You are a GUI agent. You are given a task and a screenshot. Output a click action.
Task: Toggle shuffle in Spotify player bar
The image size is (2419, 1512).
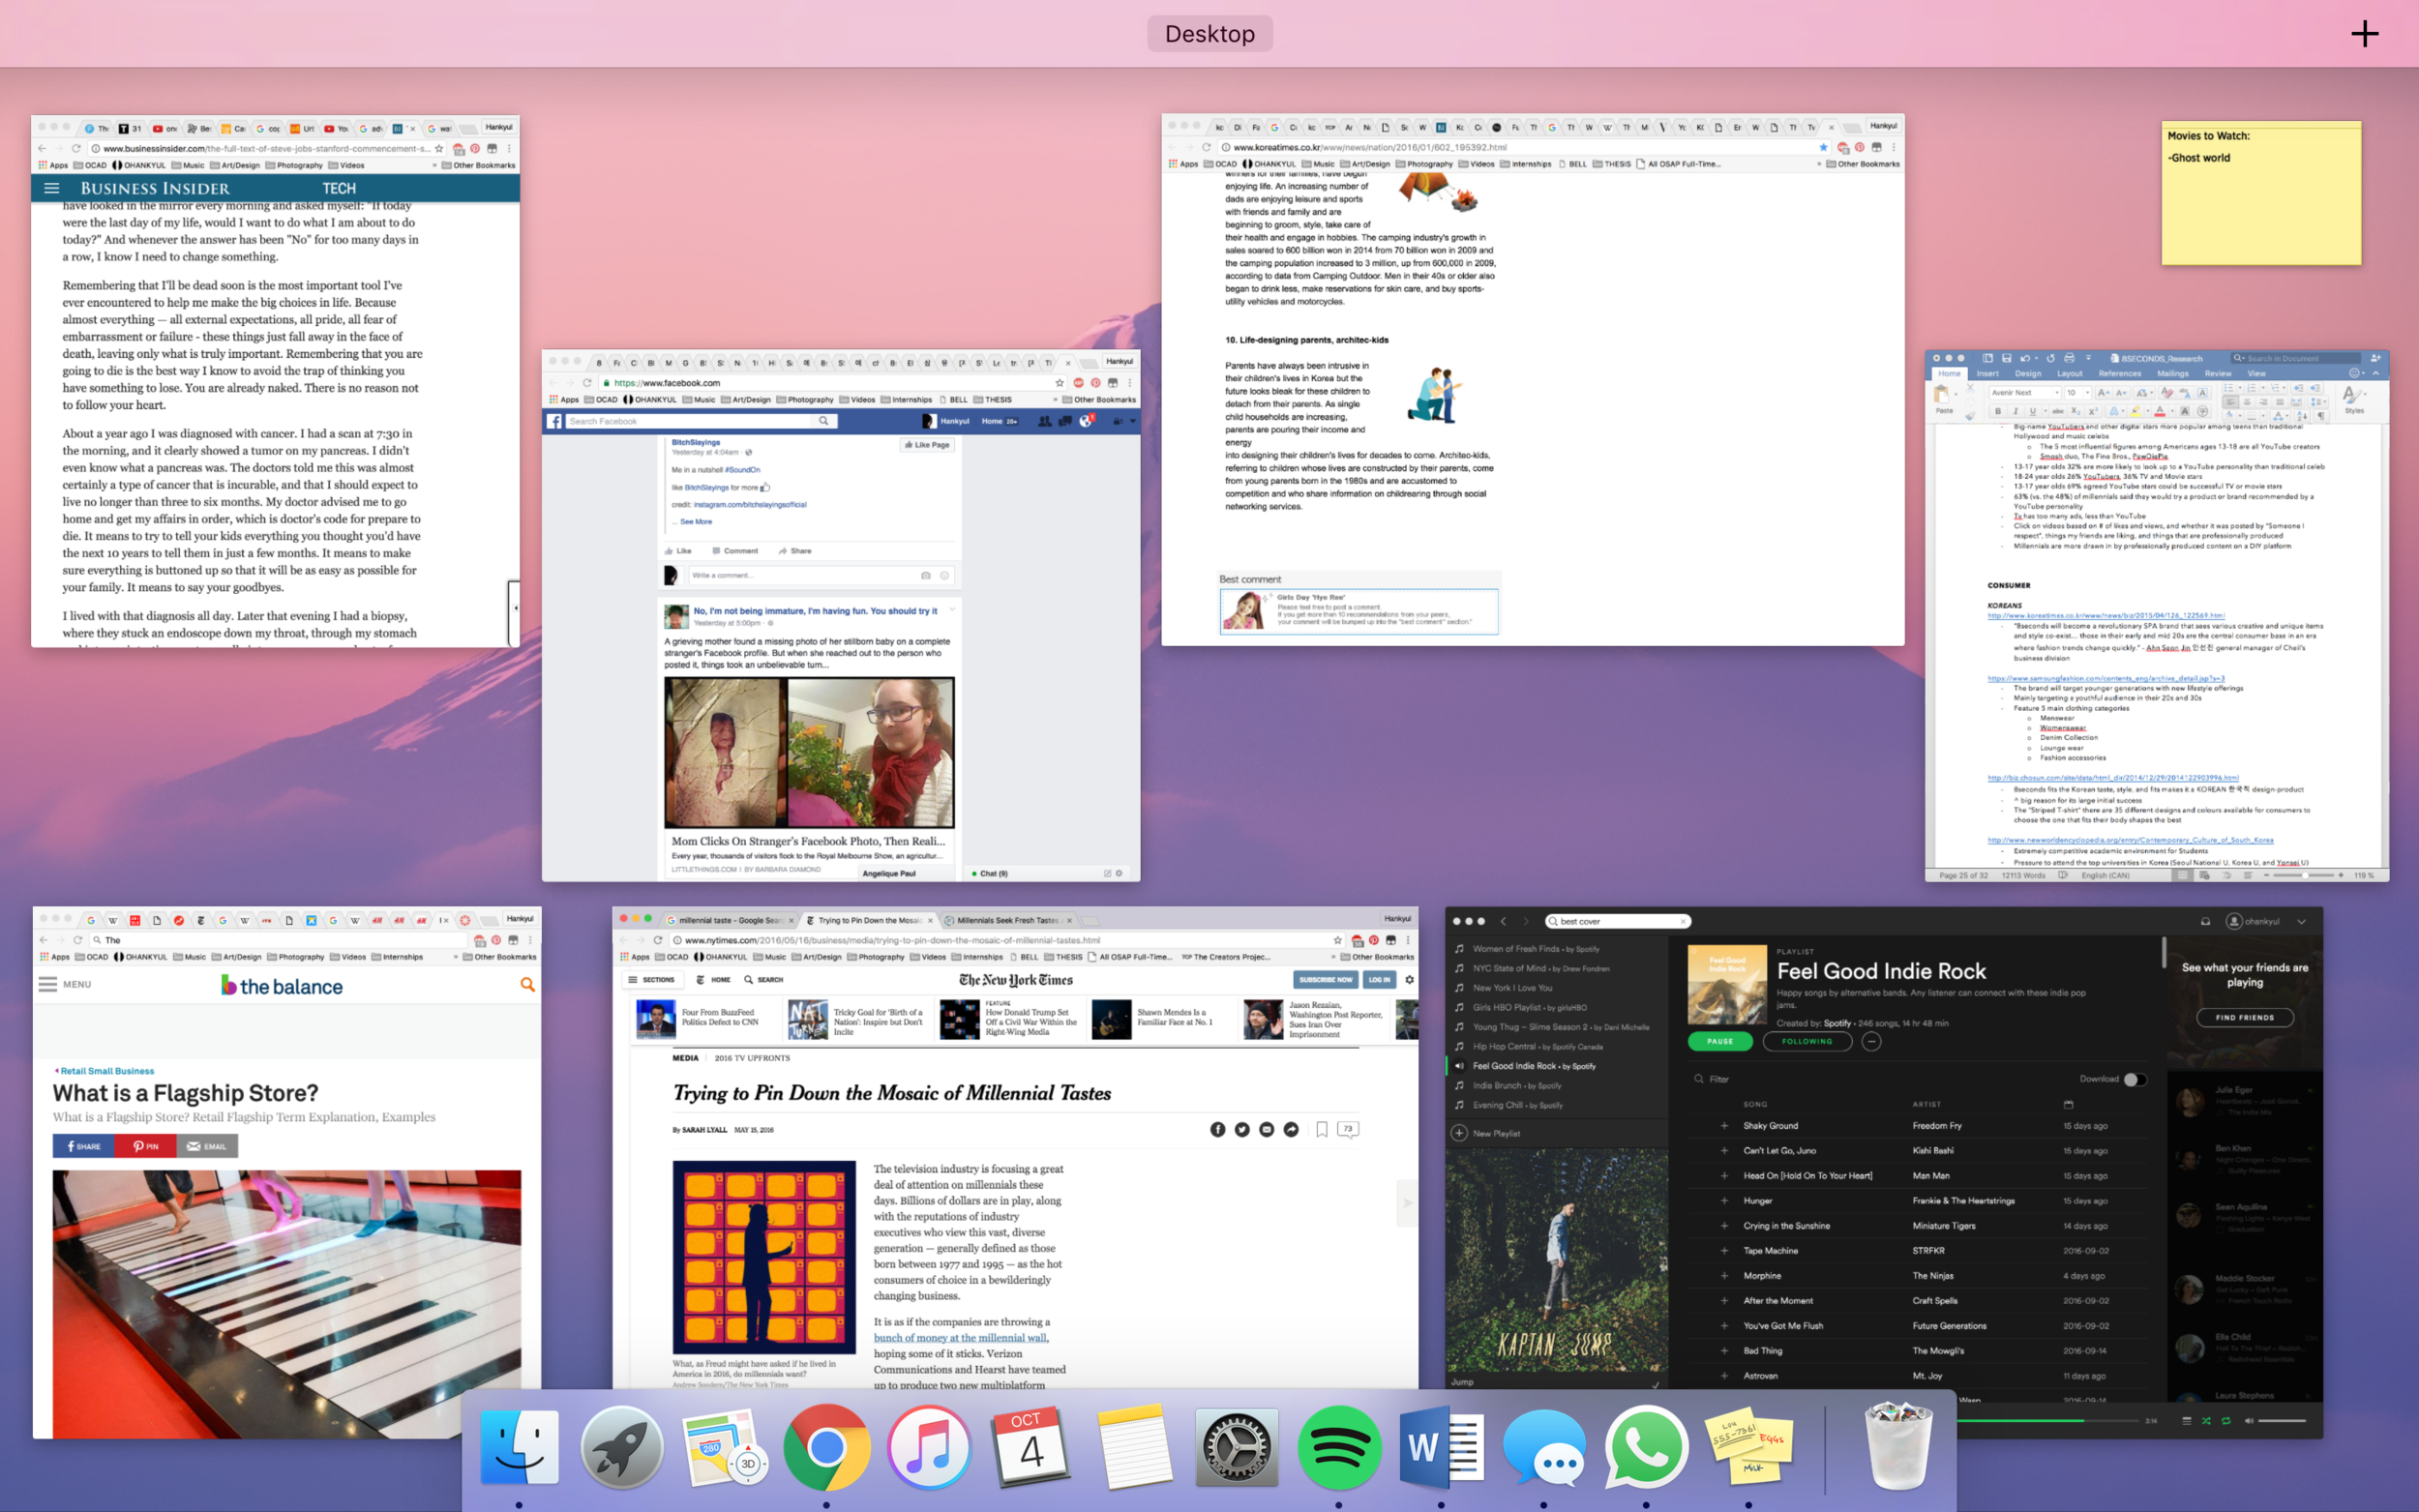[x=2206, y=1421]
